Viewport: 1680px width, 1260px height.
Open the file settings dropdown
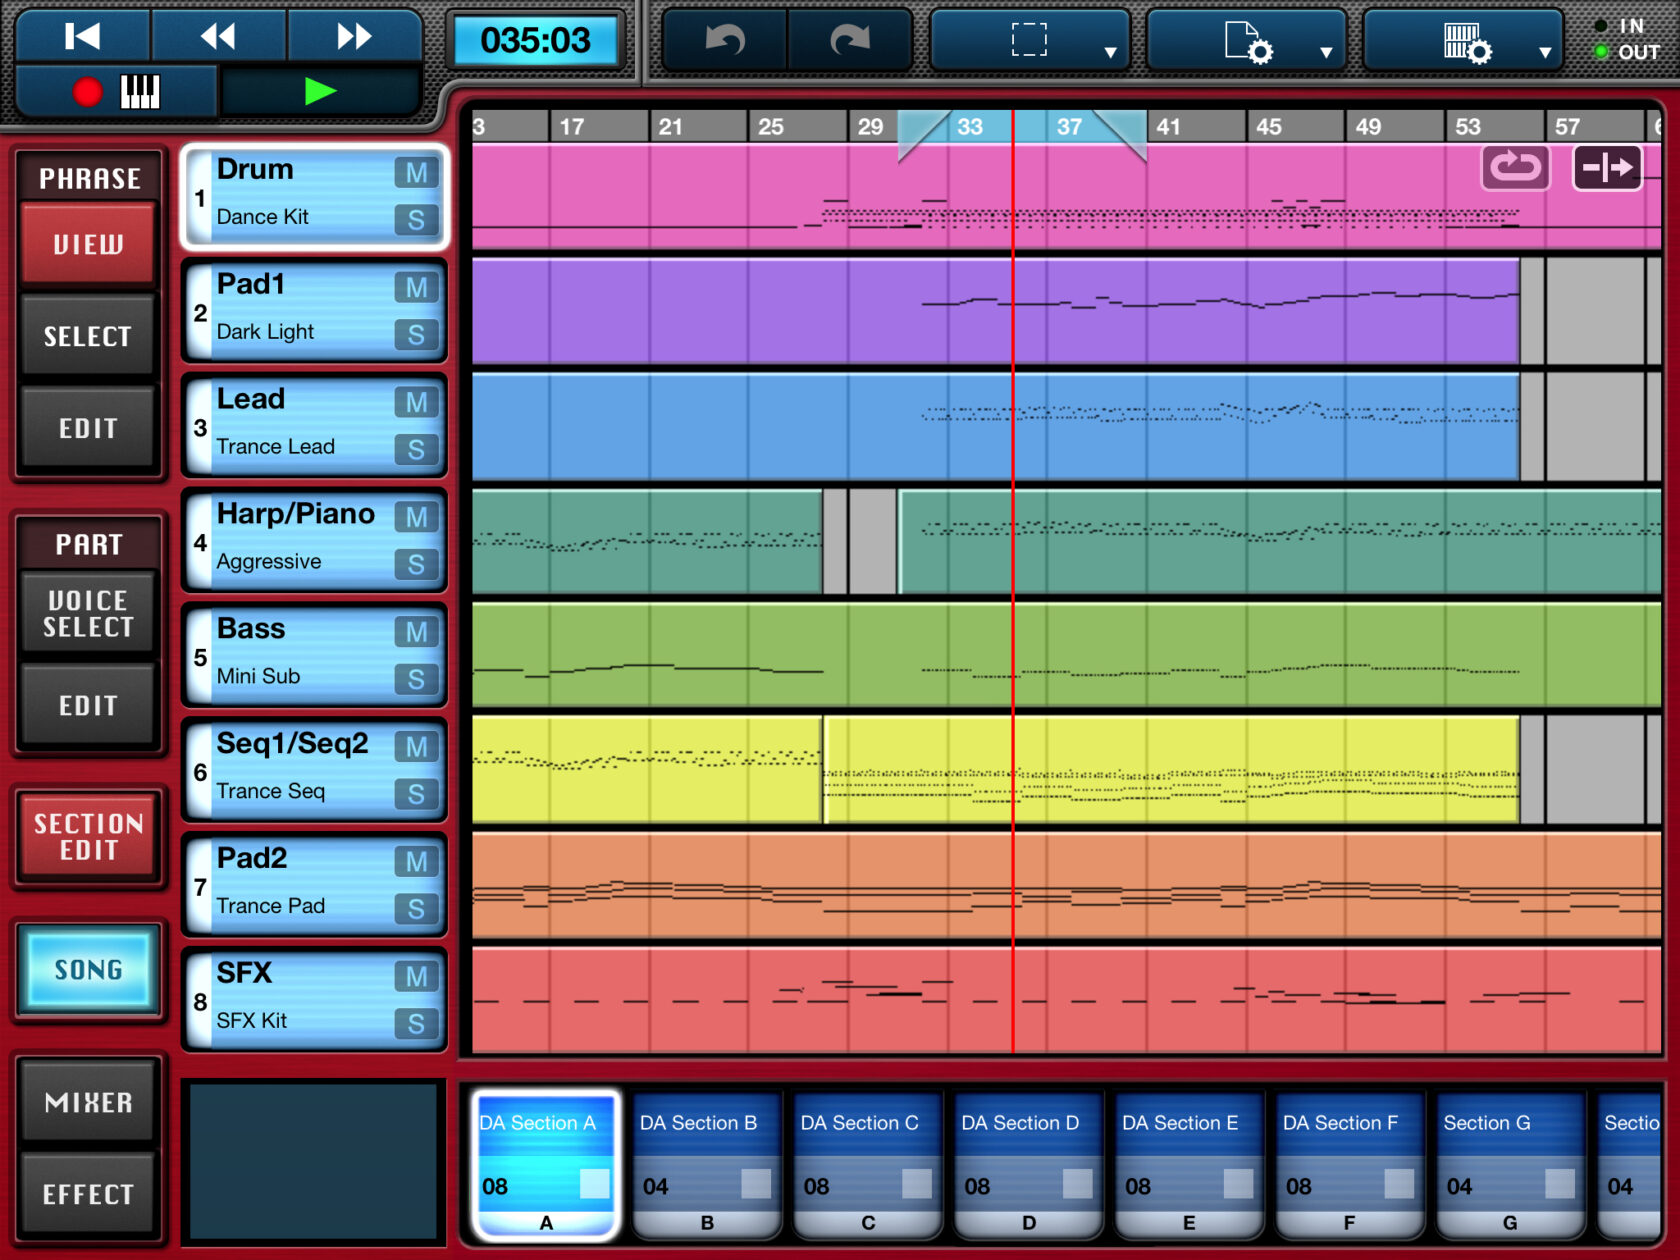(1247, 41)
